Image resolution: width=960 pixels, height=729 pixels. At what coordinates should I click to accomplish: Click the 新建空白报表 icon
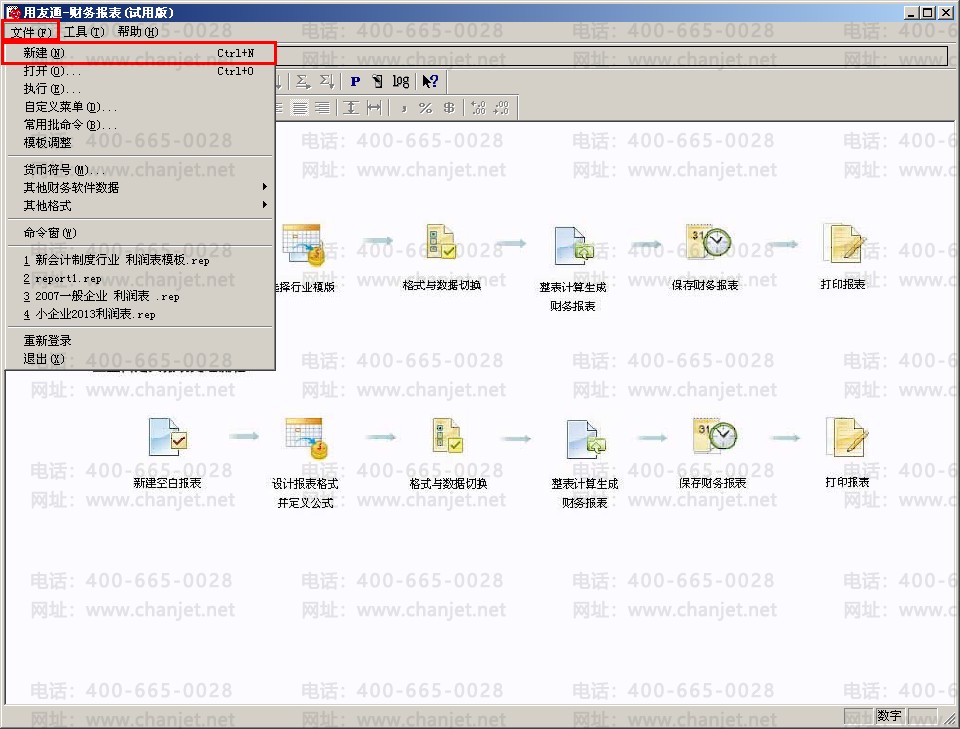[x=168, y=437]
